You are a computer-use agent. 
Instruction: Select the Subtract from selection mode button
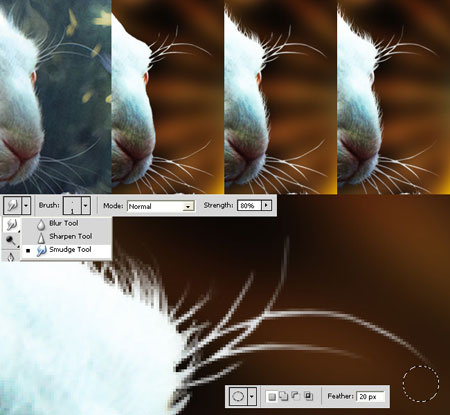296,396
